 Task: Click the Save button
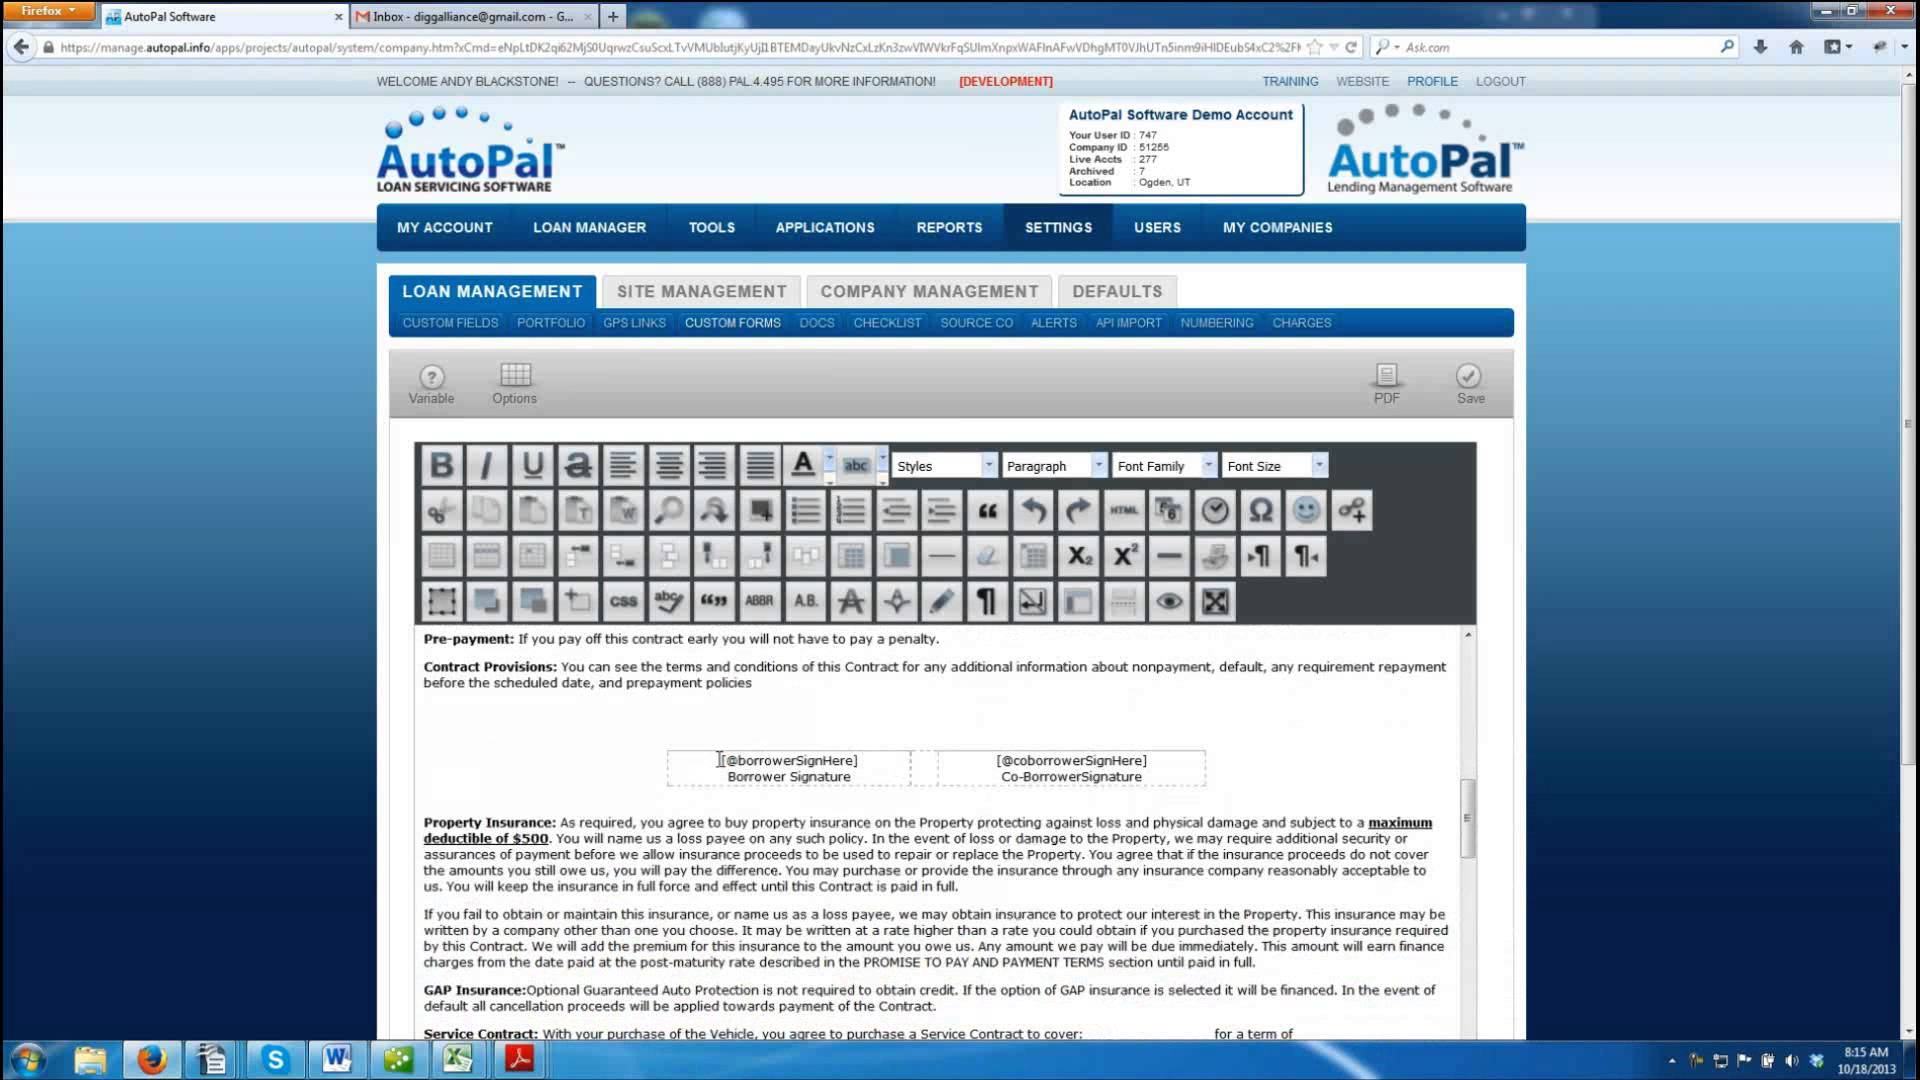click(x=1469, y=384)
